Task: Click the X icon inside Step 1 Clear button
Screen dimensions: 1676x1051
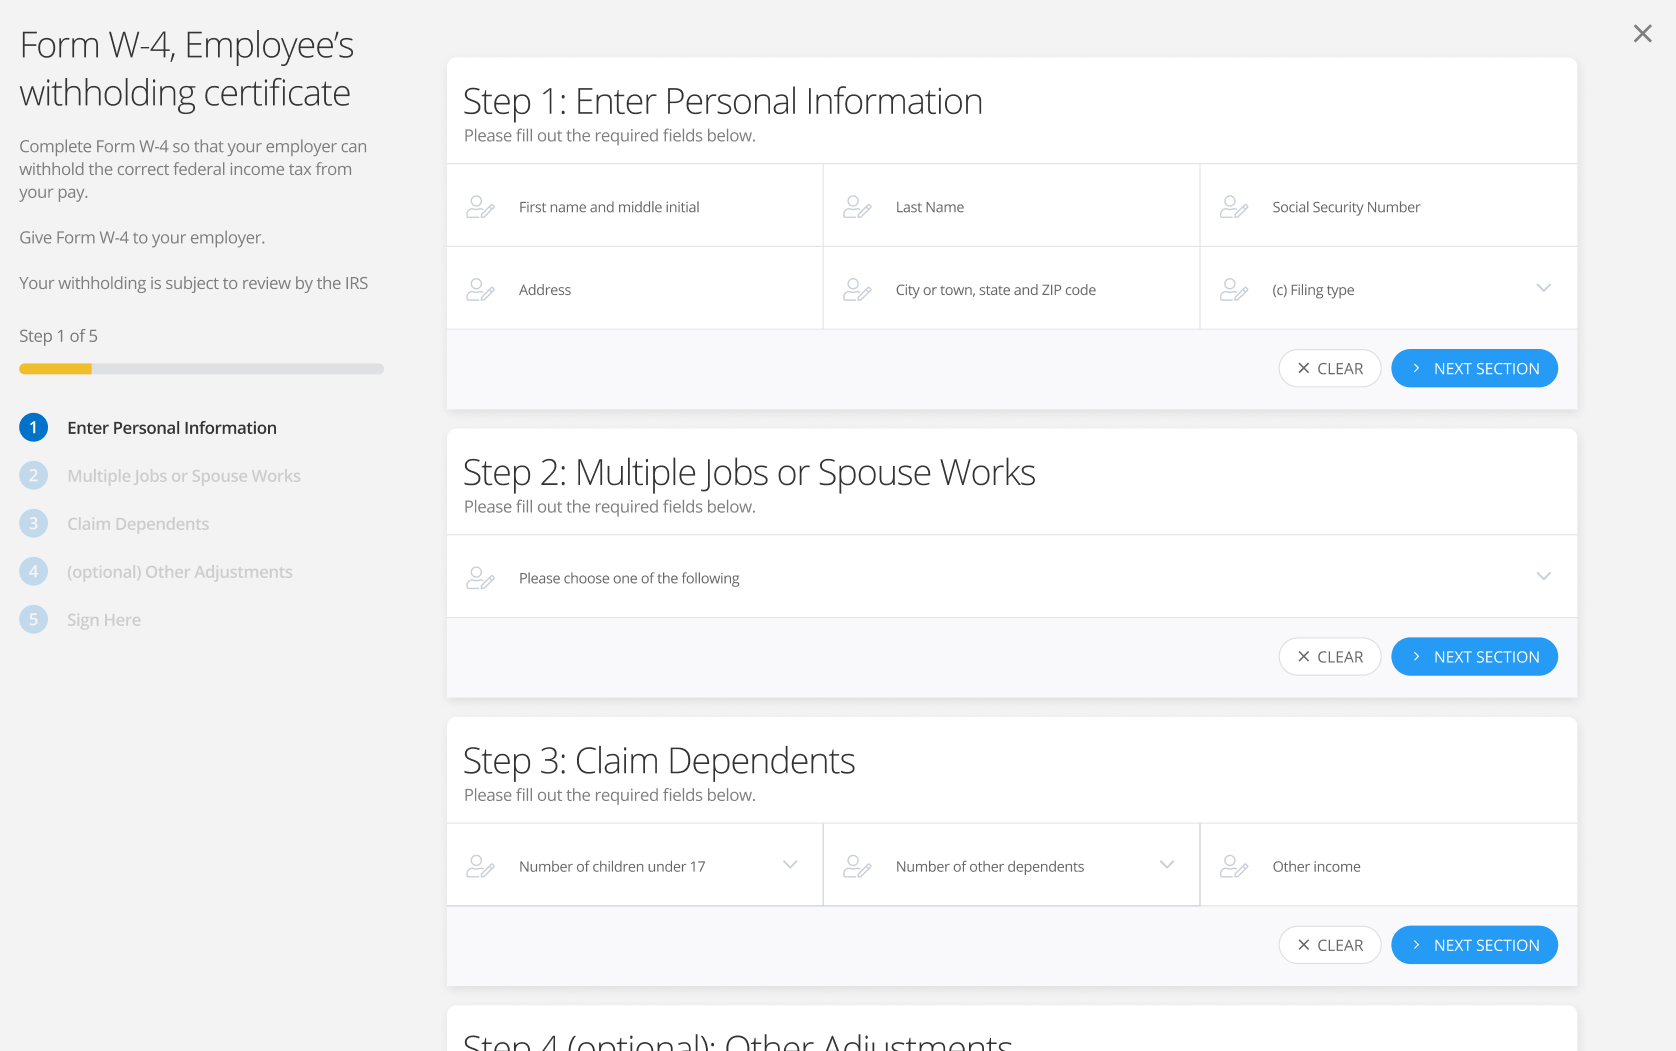Action: pos(1304,368)
